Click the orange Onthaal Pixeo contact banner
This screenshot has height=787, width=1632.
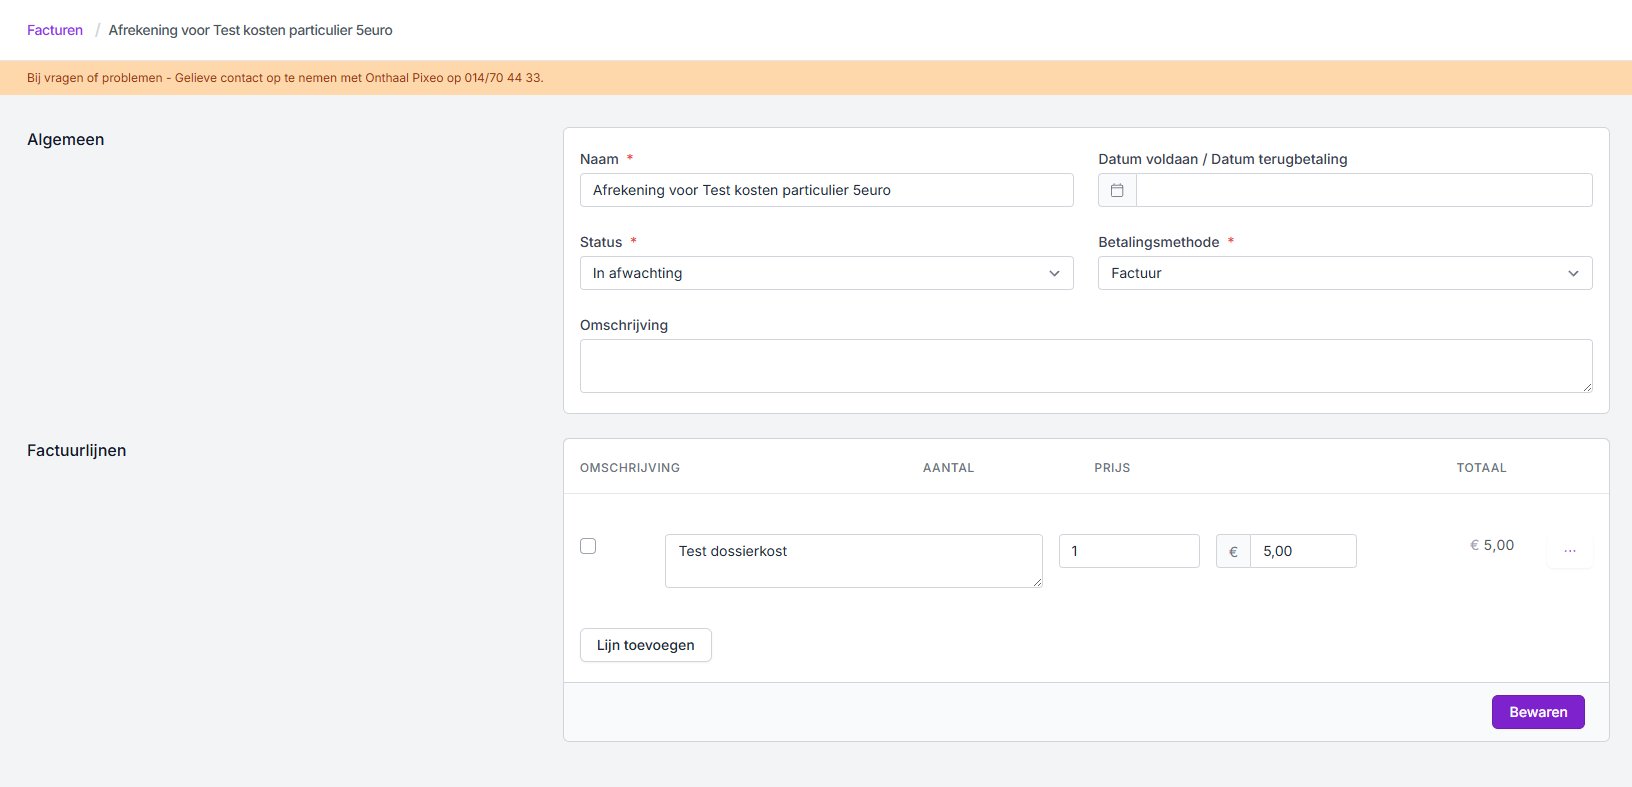[x=285, y=78]
